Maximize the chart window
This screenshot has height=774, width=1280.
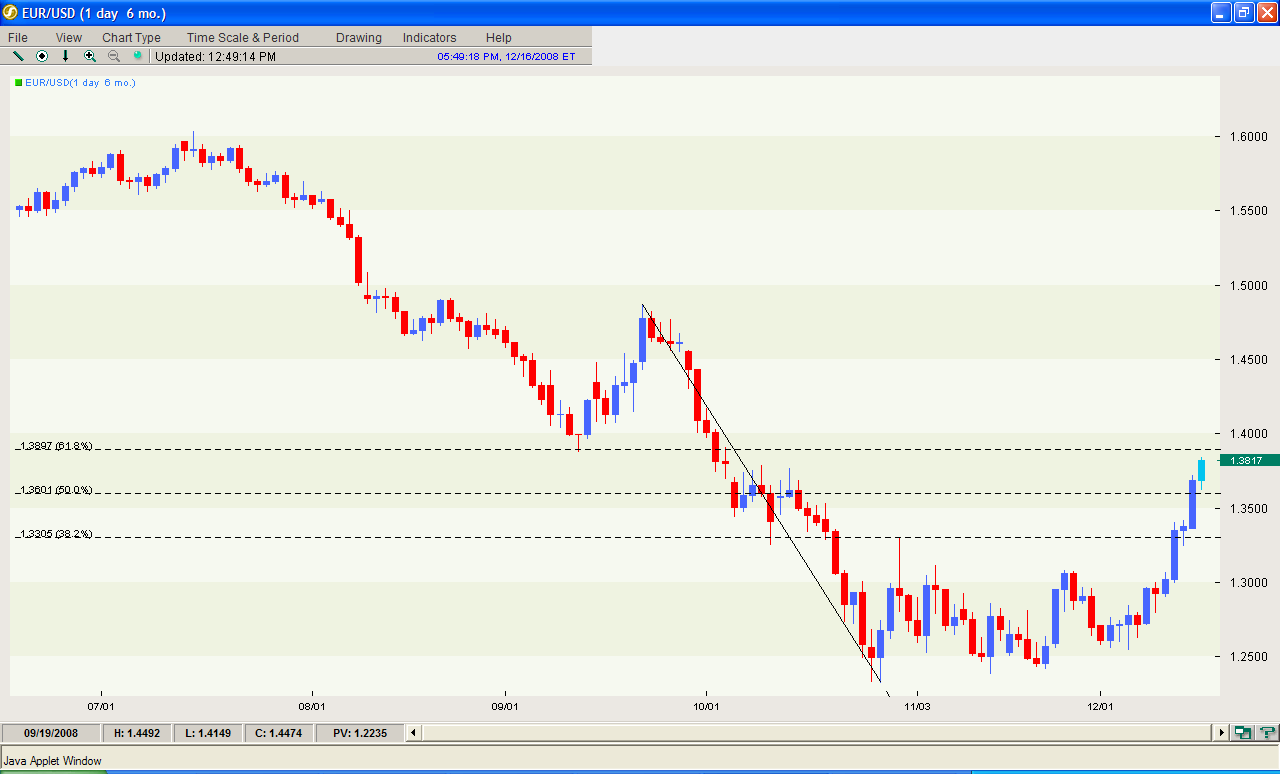(1244, 13)
